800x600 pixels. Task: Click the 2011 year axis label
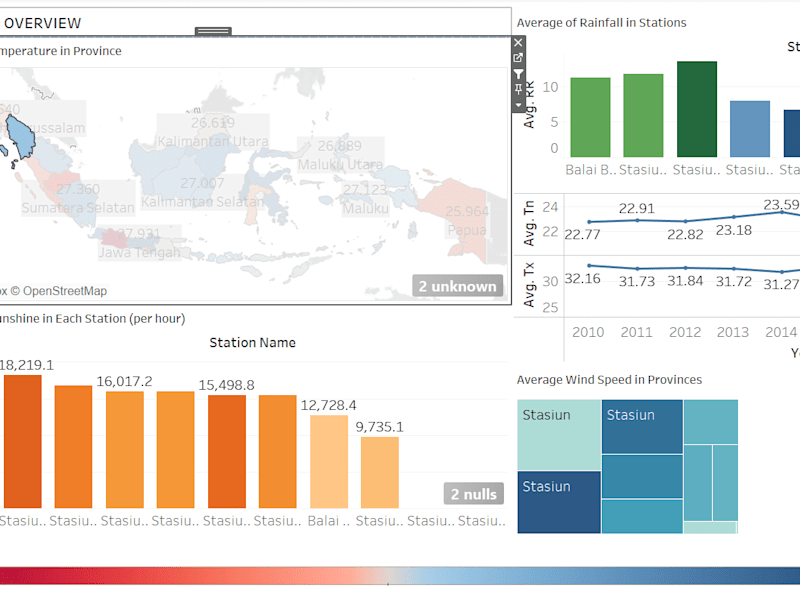coord(637,332)
